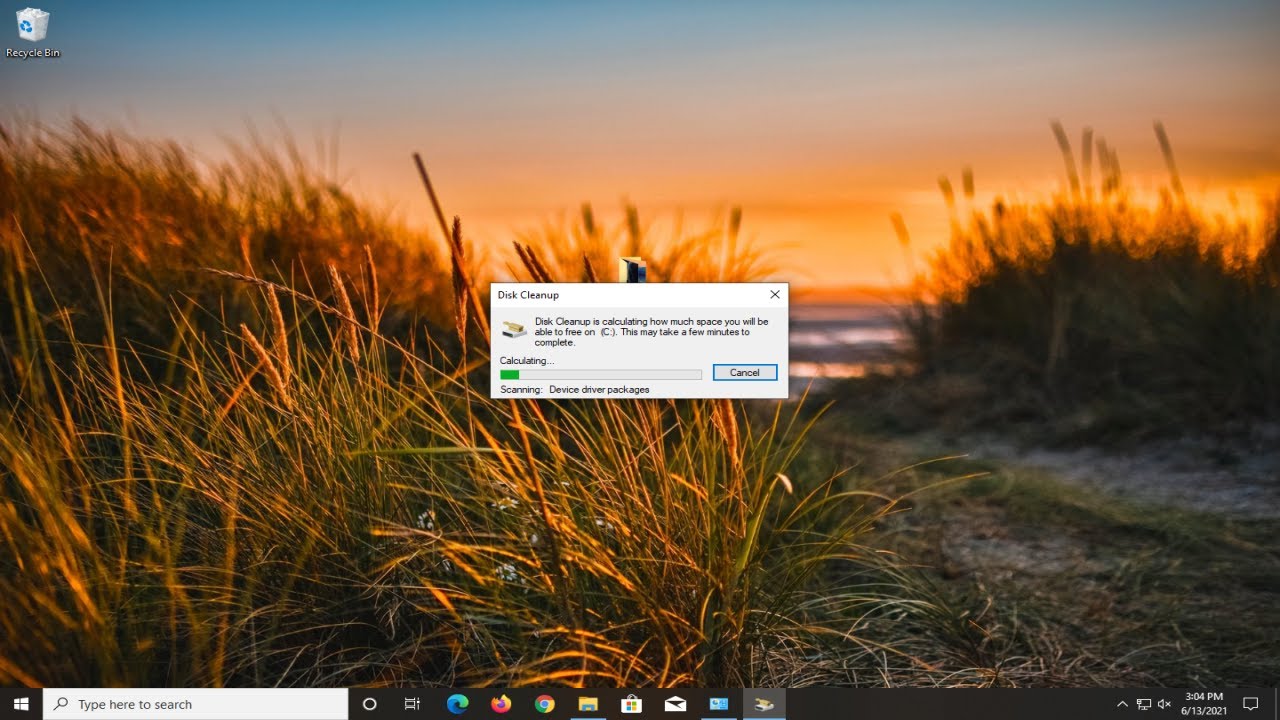Launch Google Chrome from the taskbar

[544, 704]
